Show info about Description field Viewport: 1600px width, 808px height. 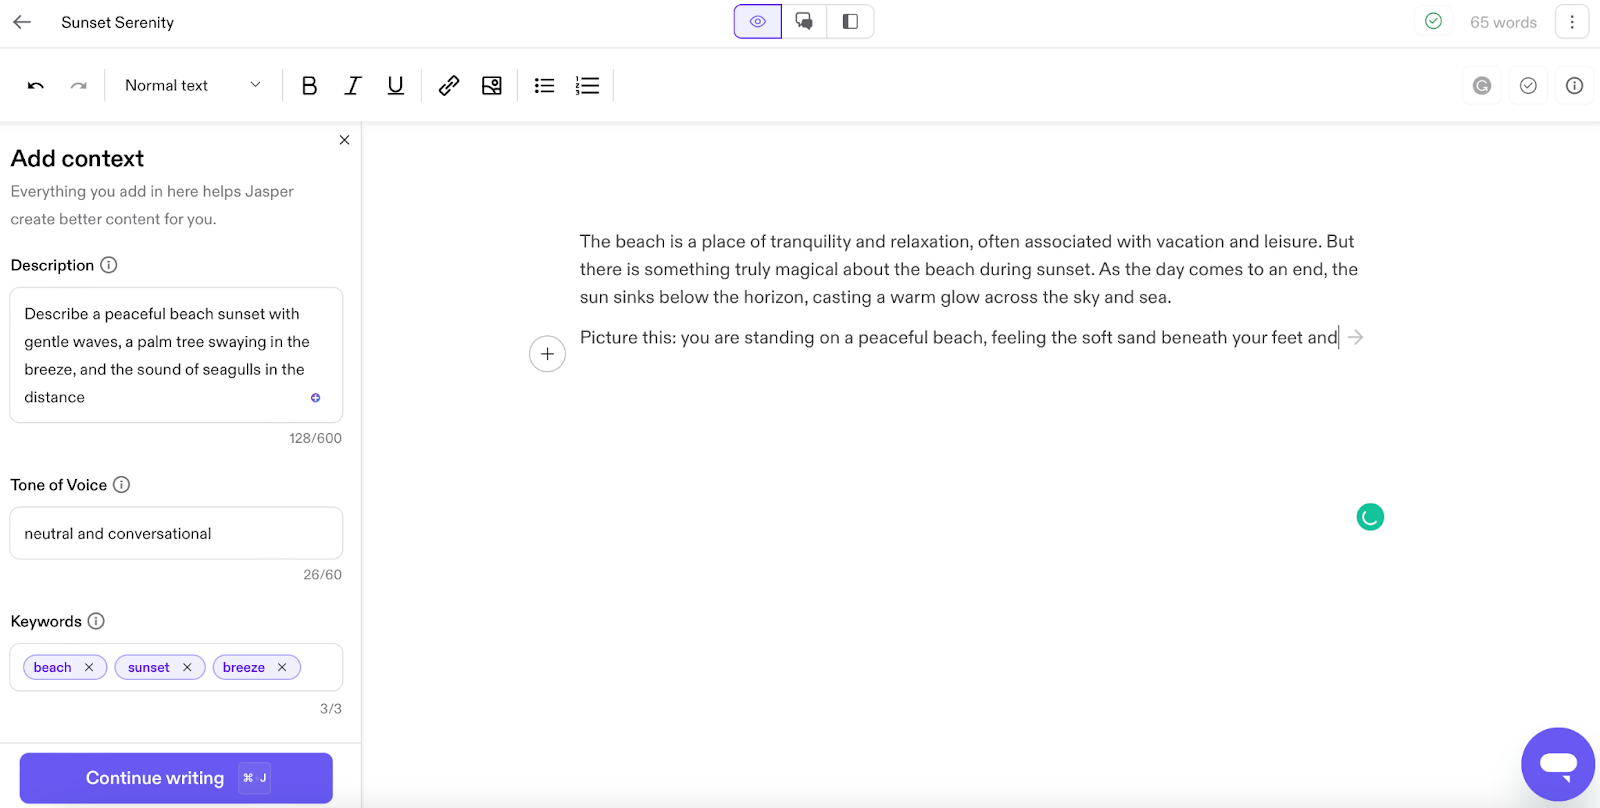109,265
